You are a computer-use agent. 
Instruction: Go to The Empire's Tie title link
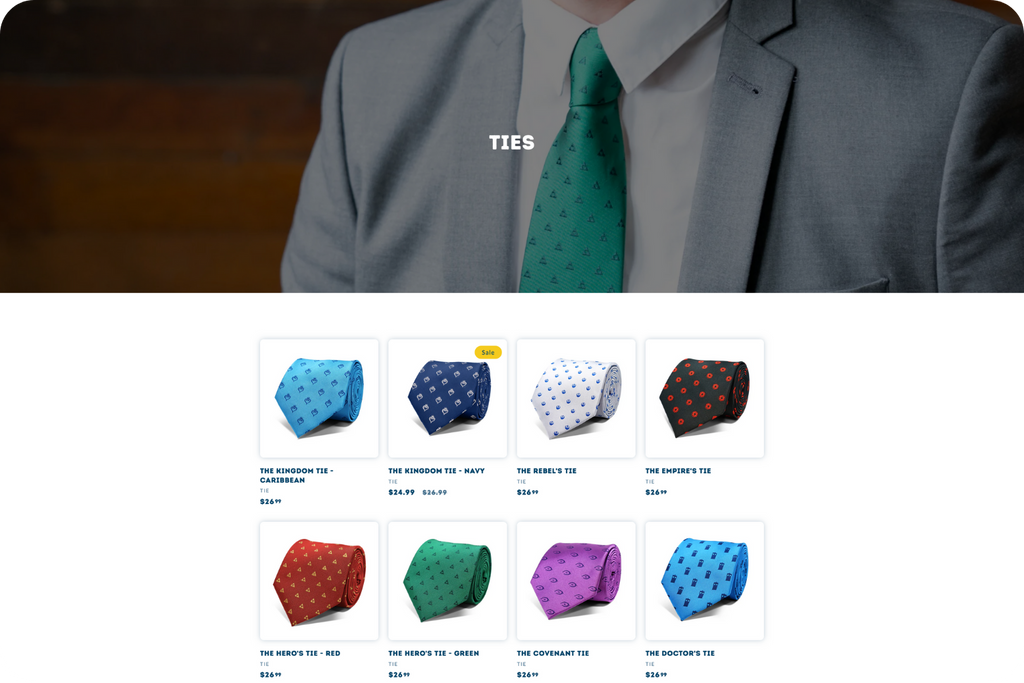678,471
